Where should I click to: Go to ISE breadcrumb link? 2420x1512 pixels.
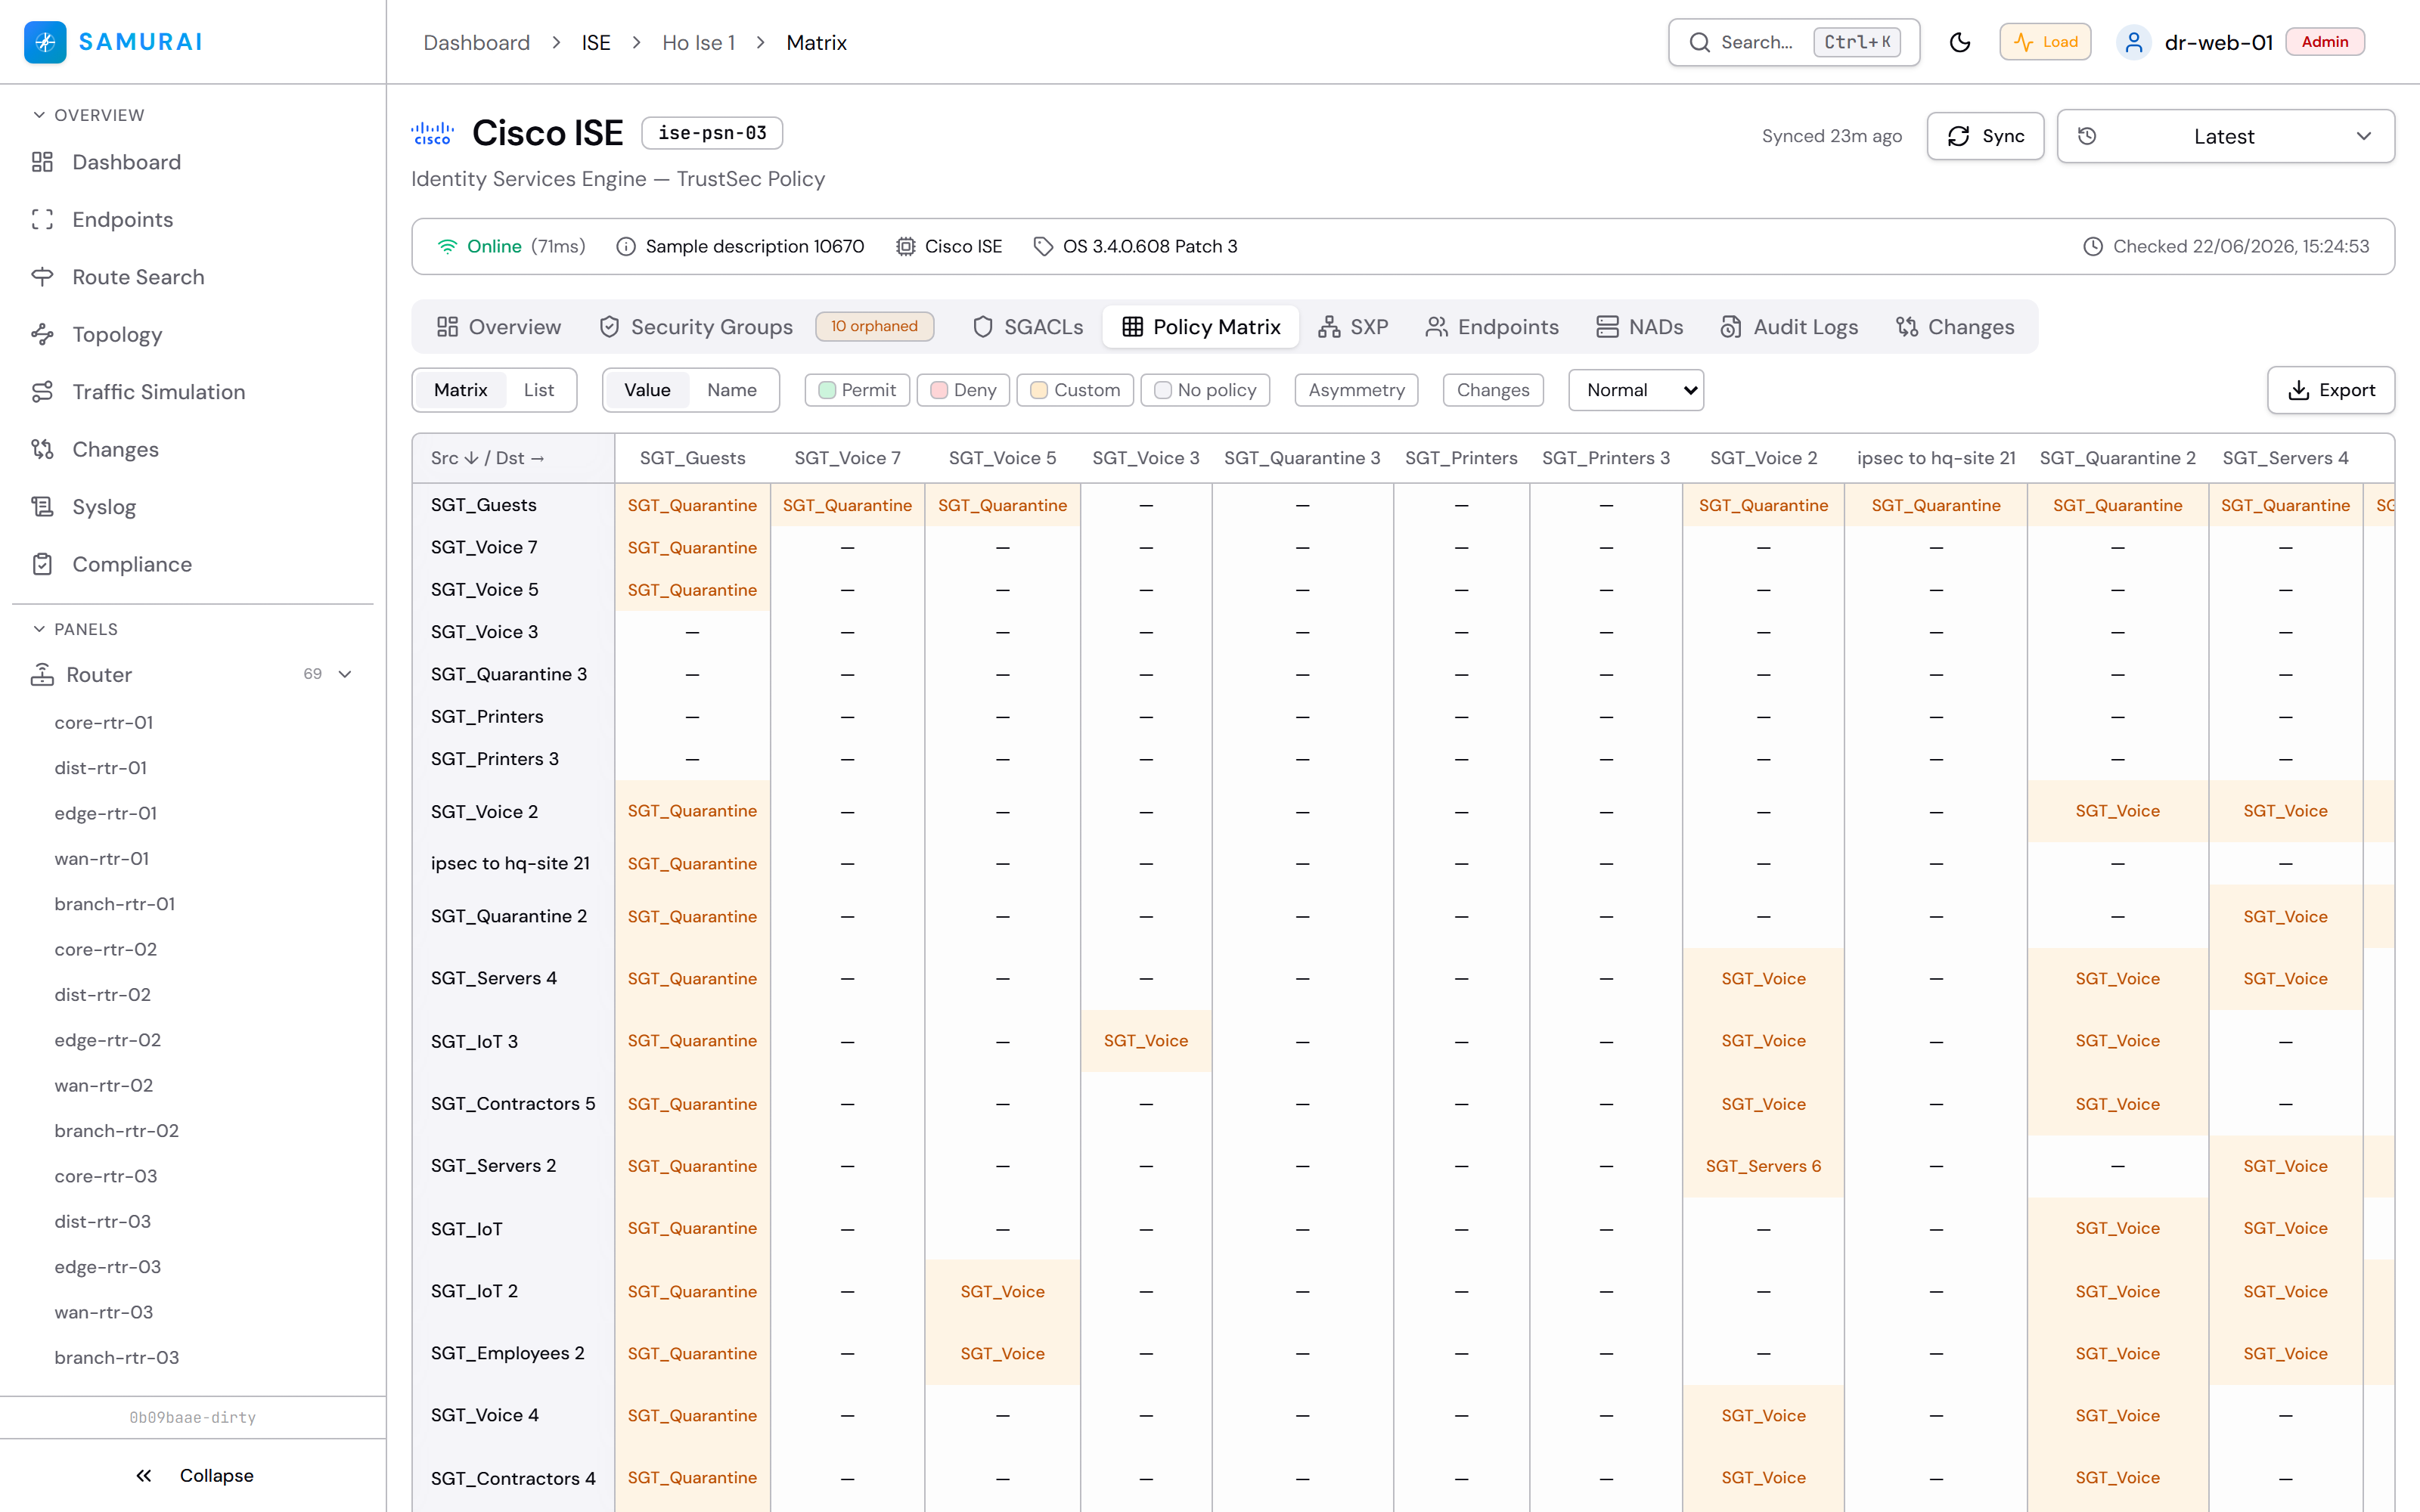click(596, 42)
